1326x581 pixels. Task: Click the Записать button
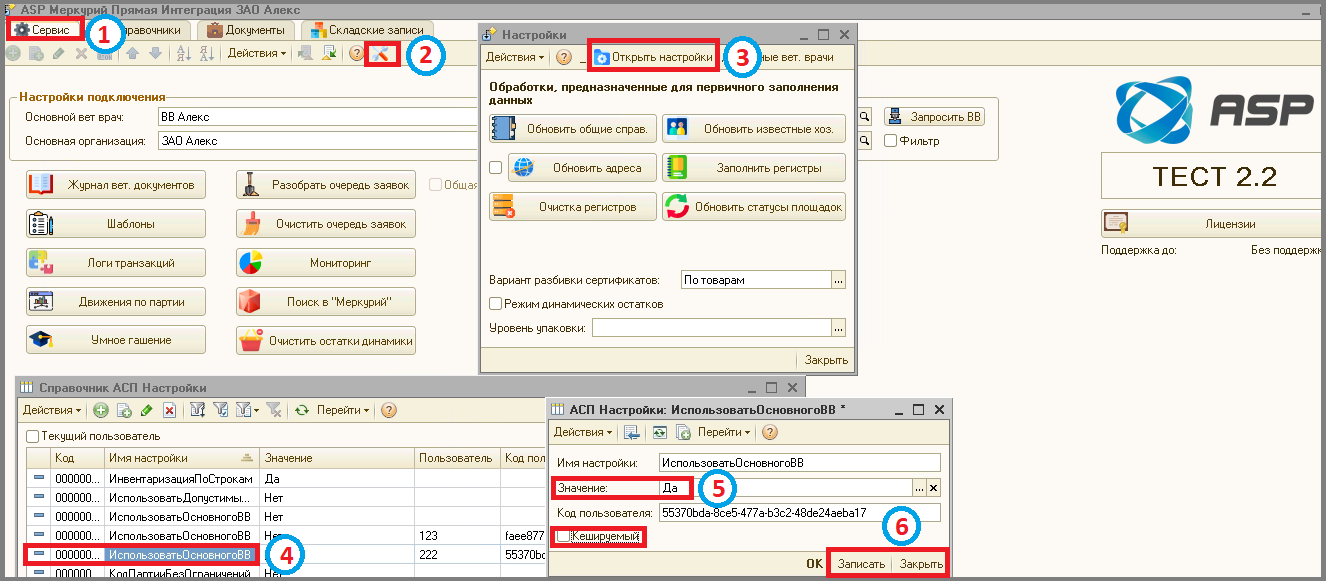pos(861,564)
